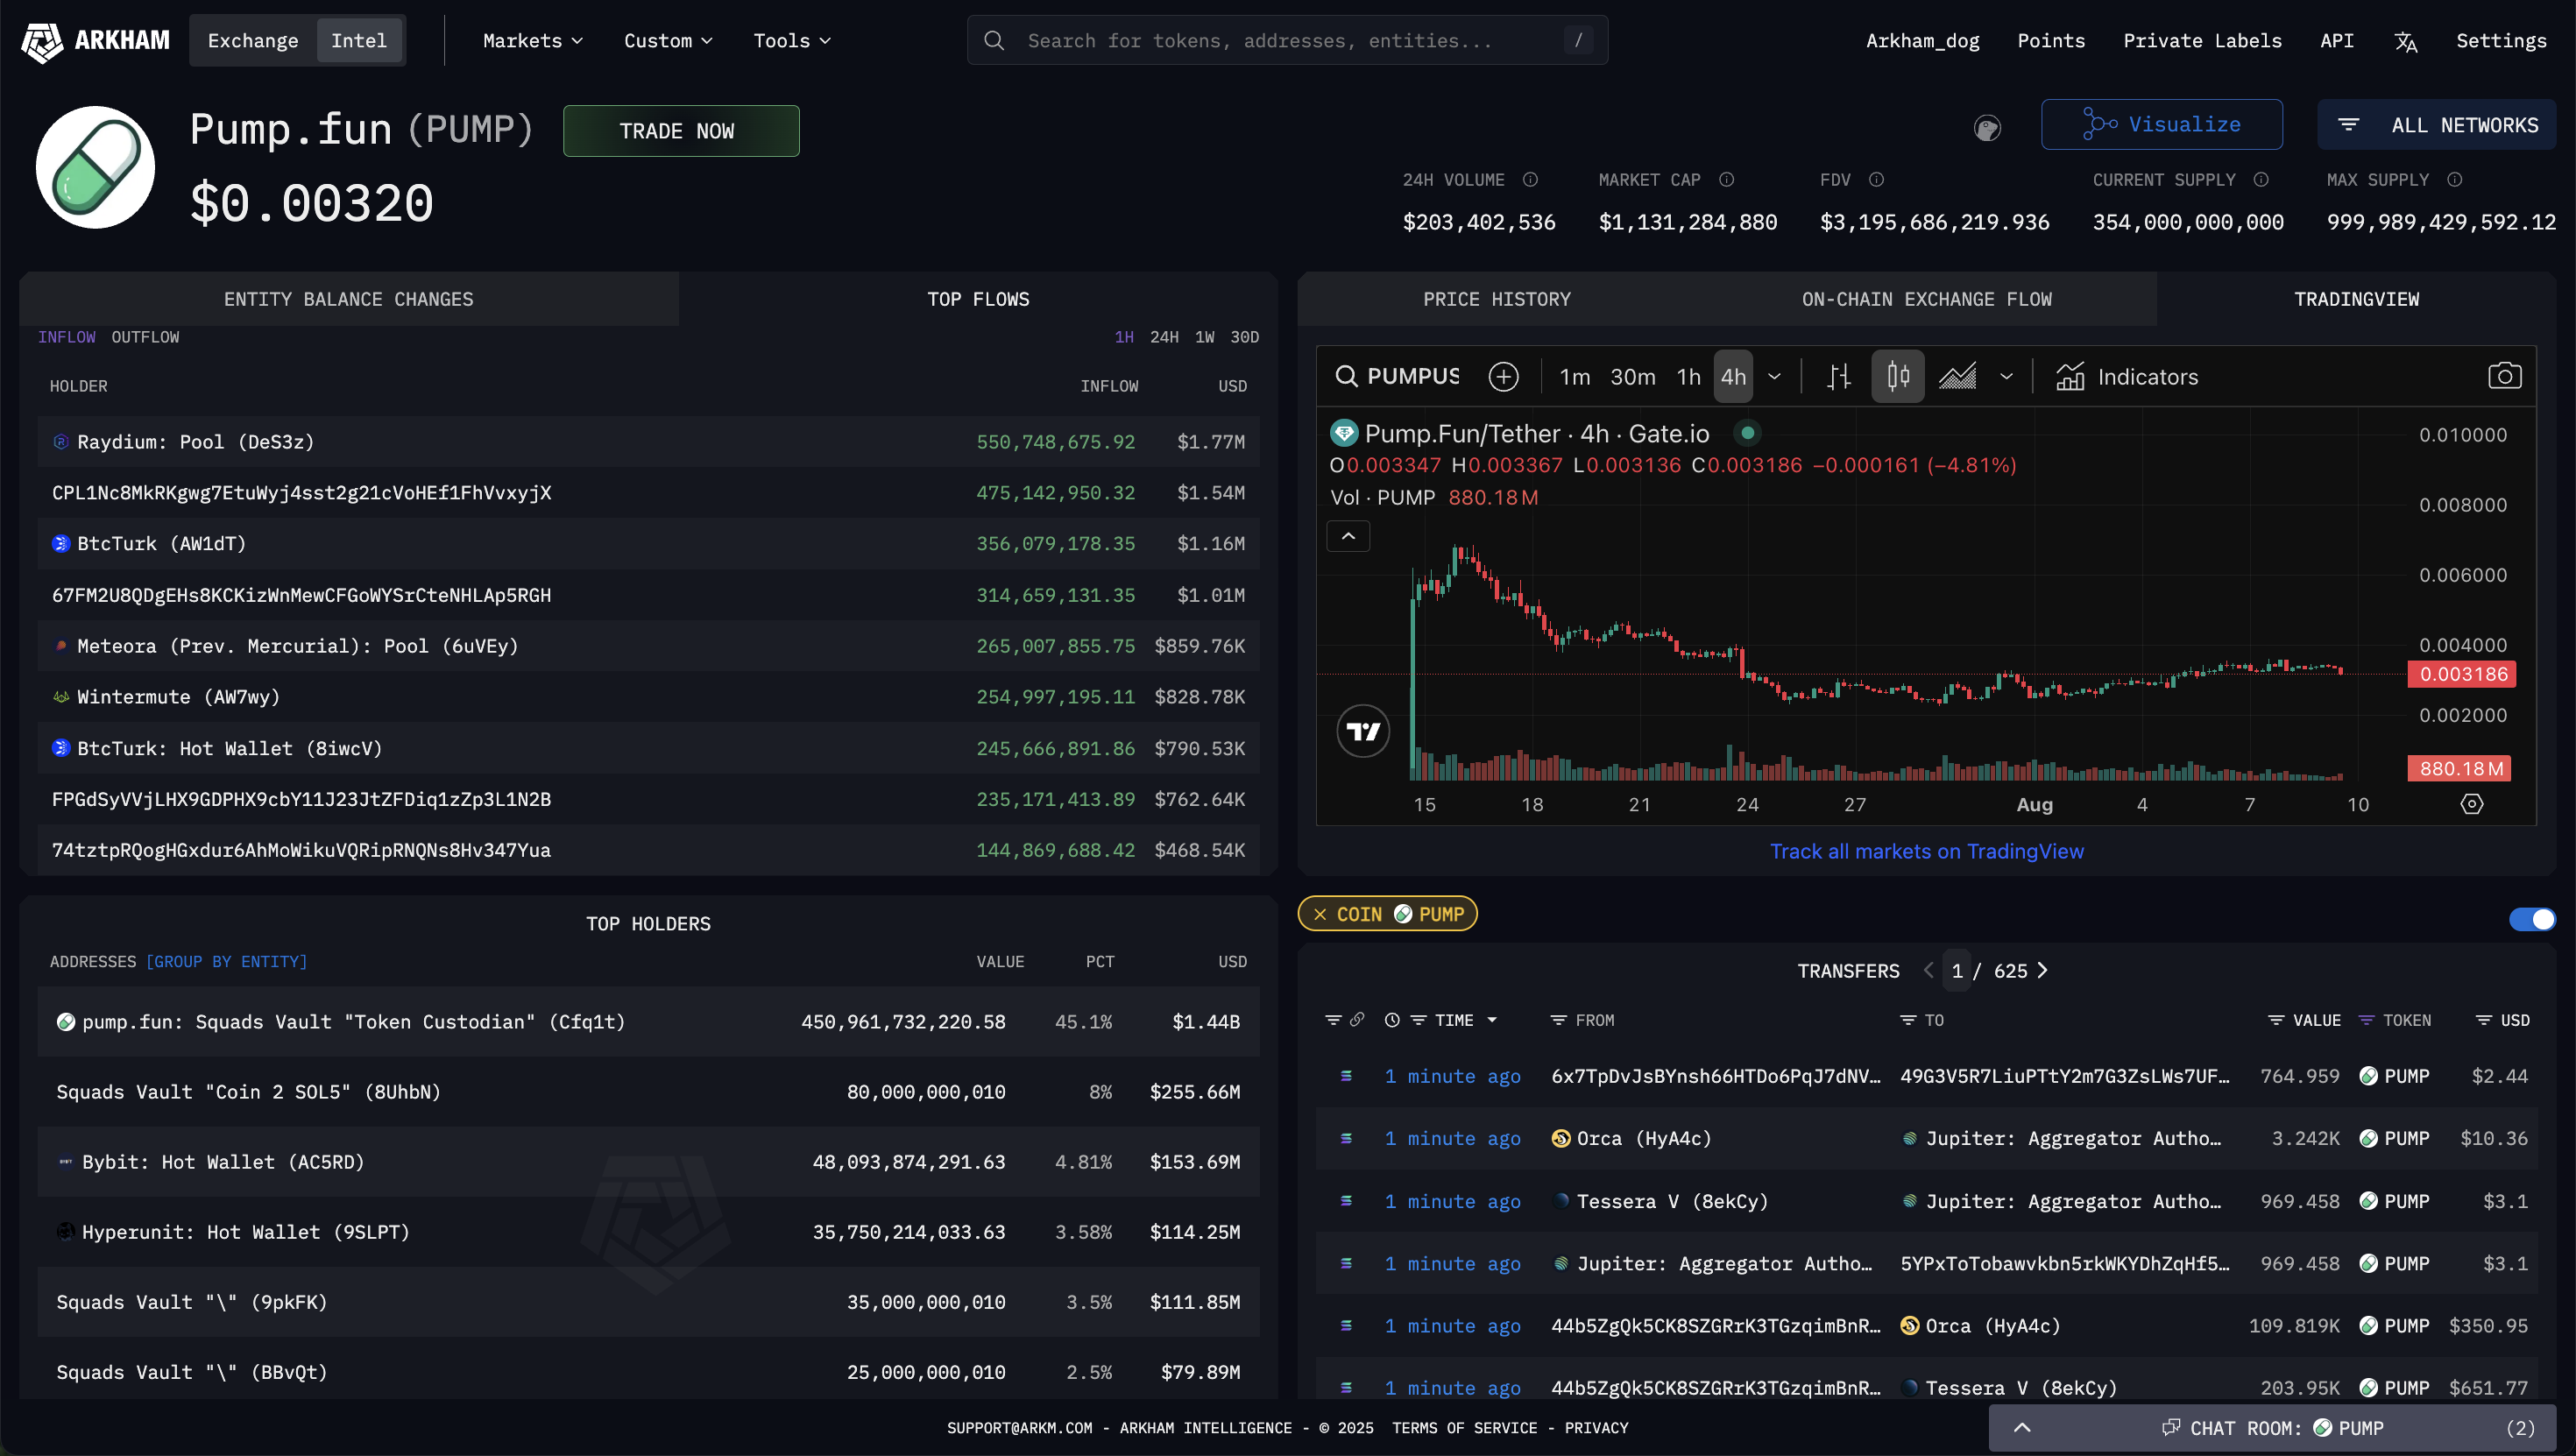2576x1456 pixels.
Task: Open the Custom dropdown menu
Action: tap(668, 41)
